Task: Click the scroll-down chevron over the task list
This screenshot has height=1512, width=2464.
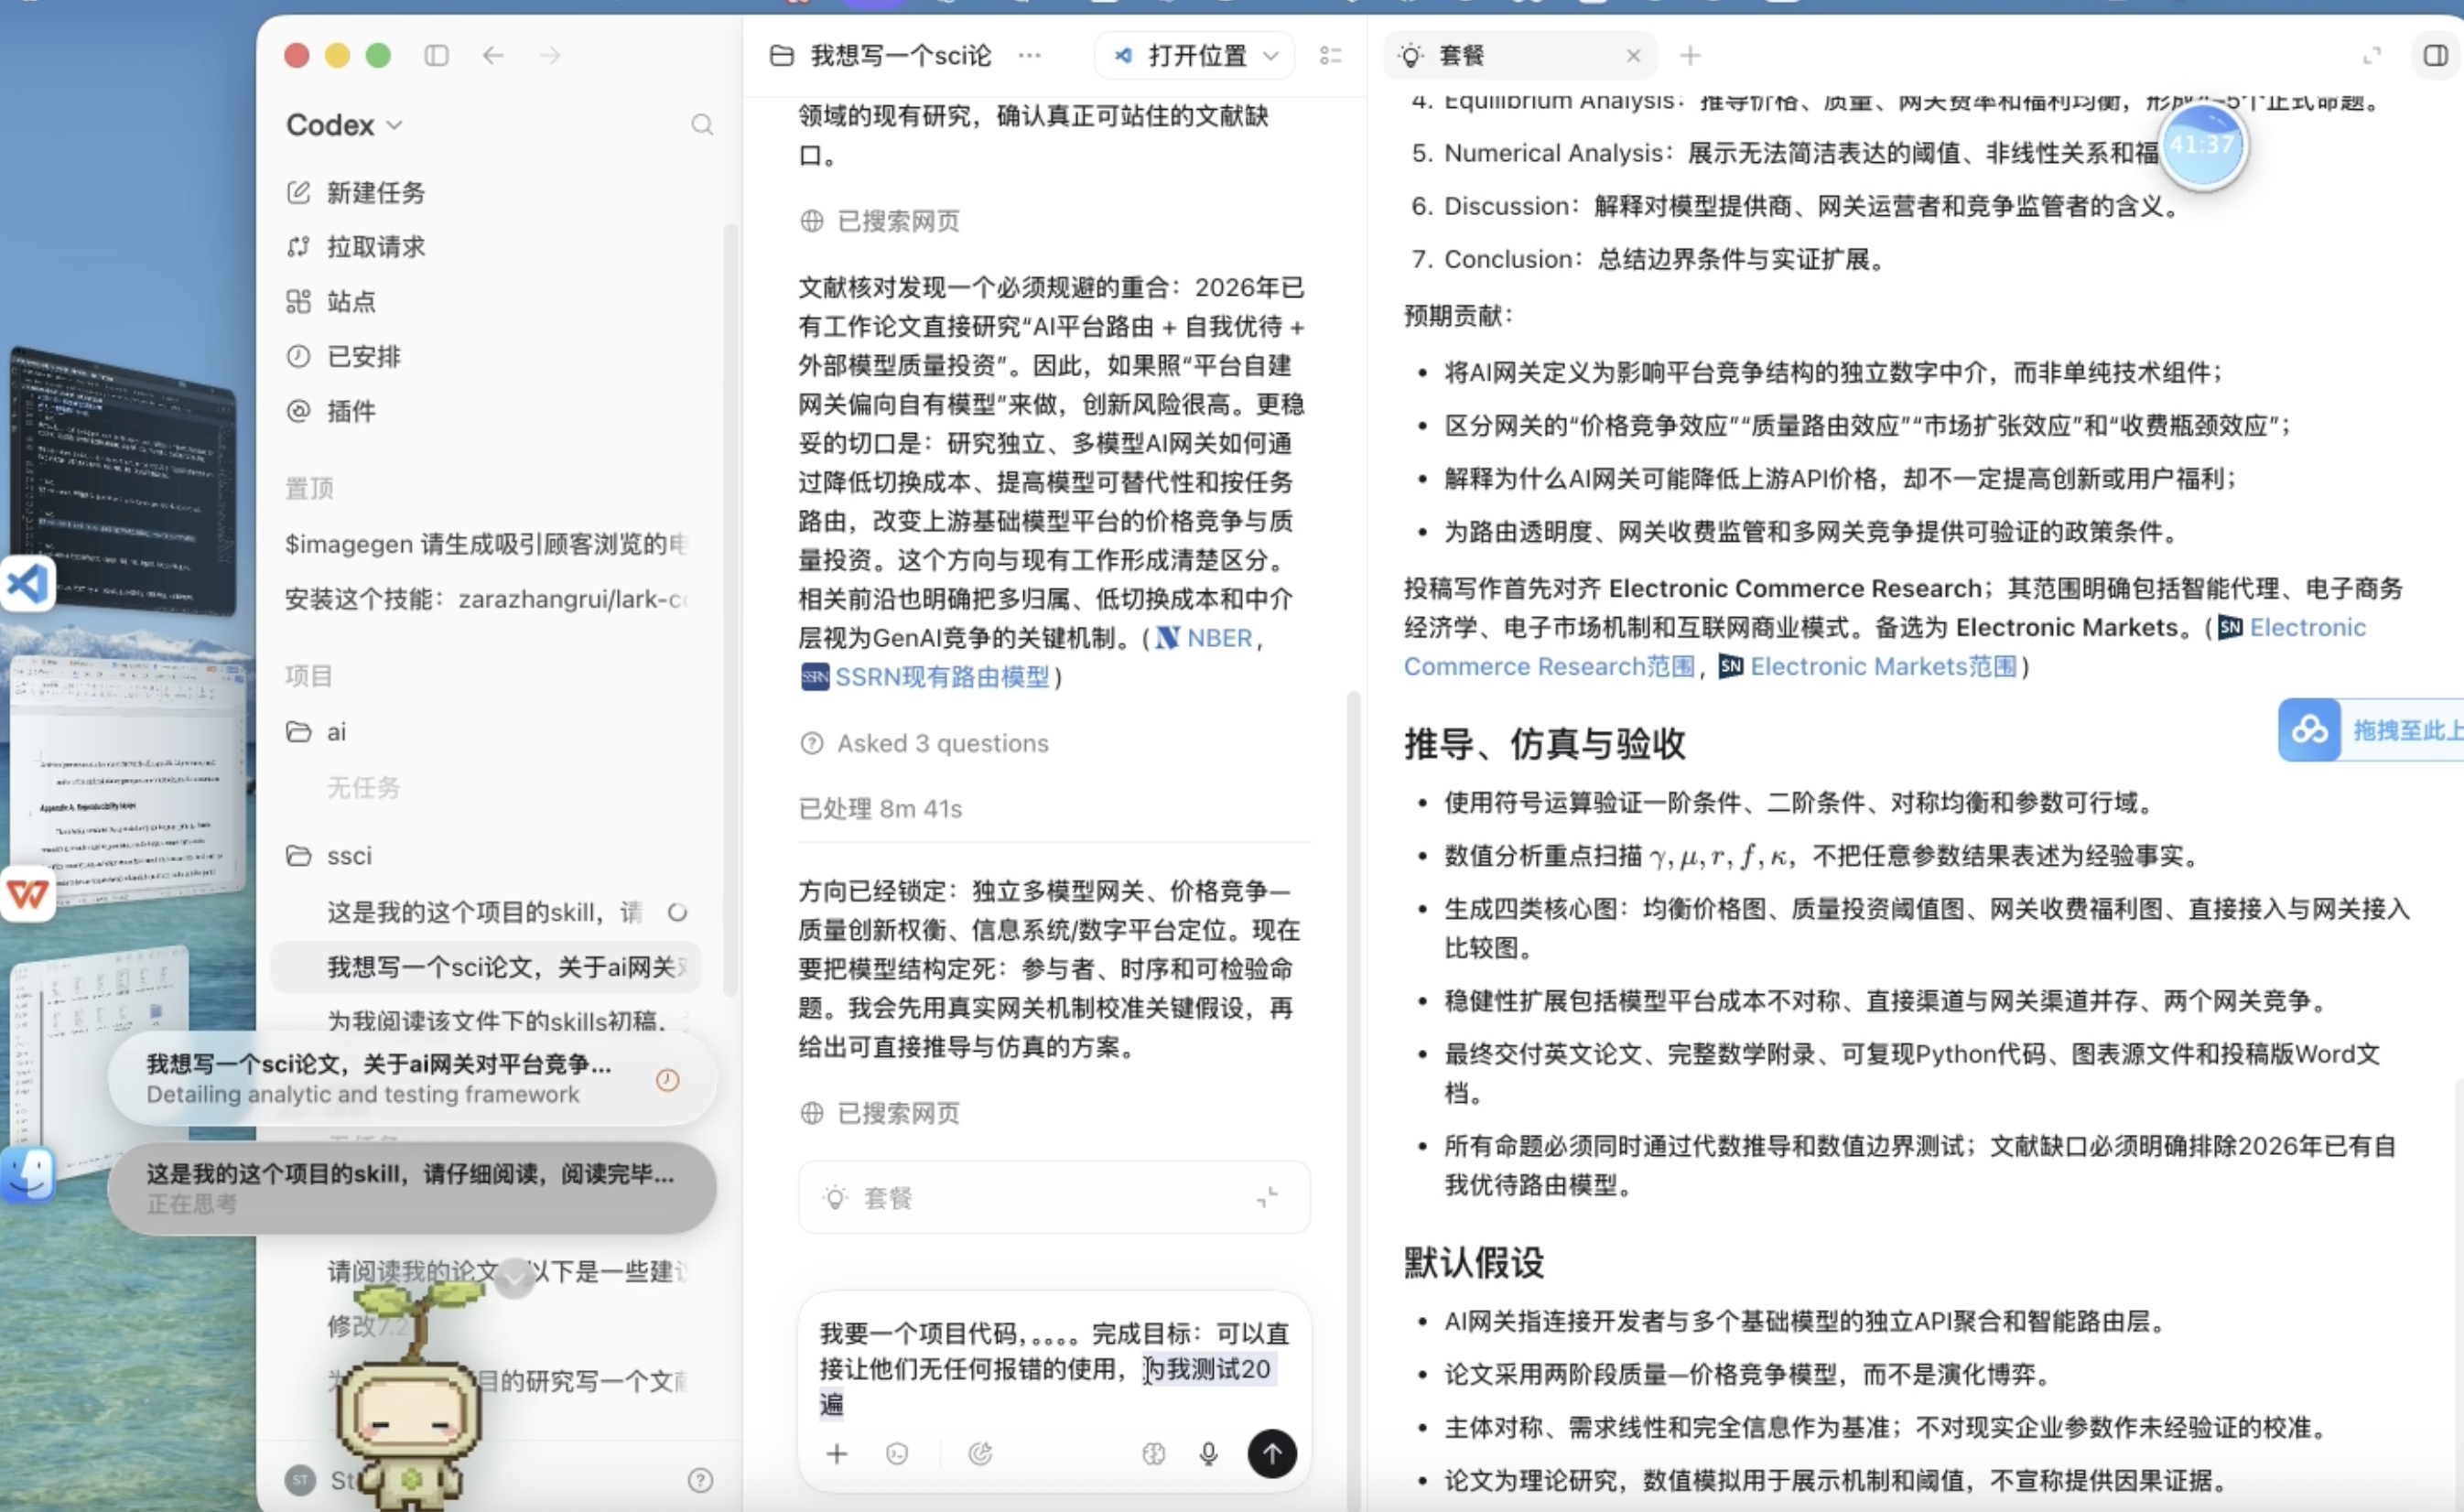Action: [515, 1277]
